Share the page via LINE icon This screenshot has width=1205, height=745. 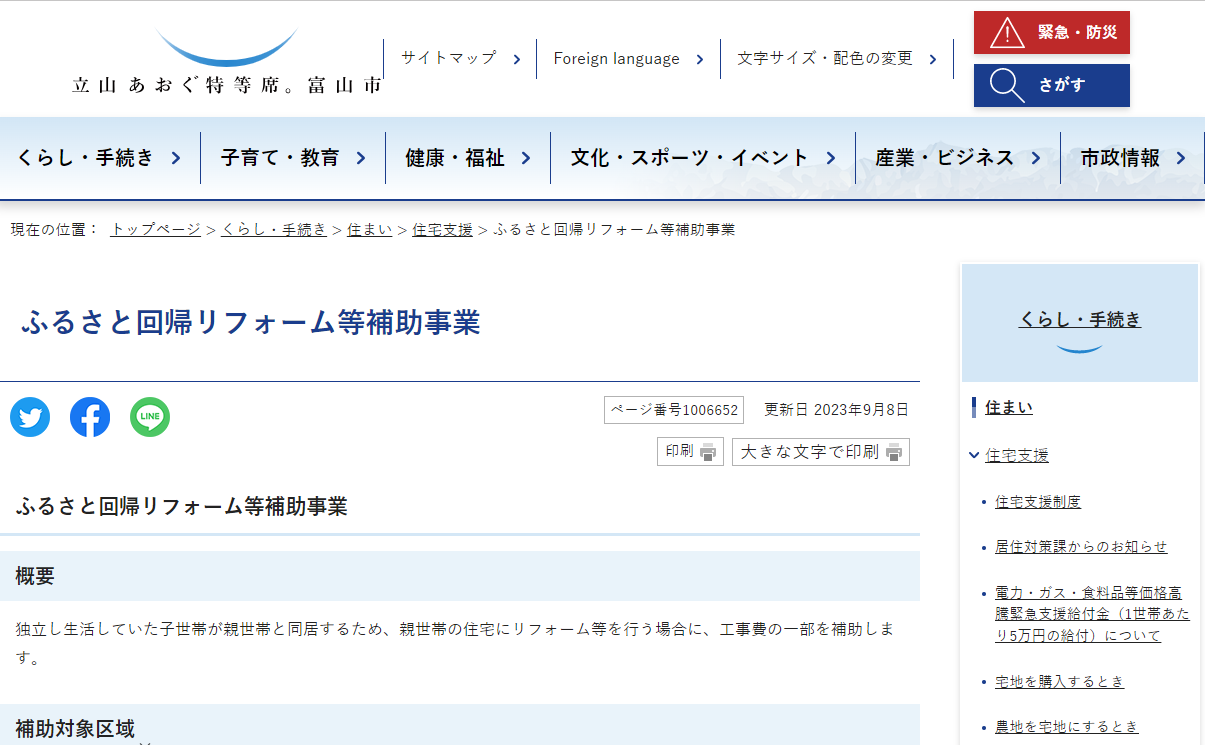click(150, 417)
